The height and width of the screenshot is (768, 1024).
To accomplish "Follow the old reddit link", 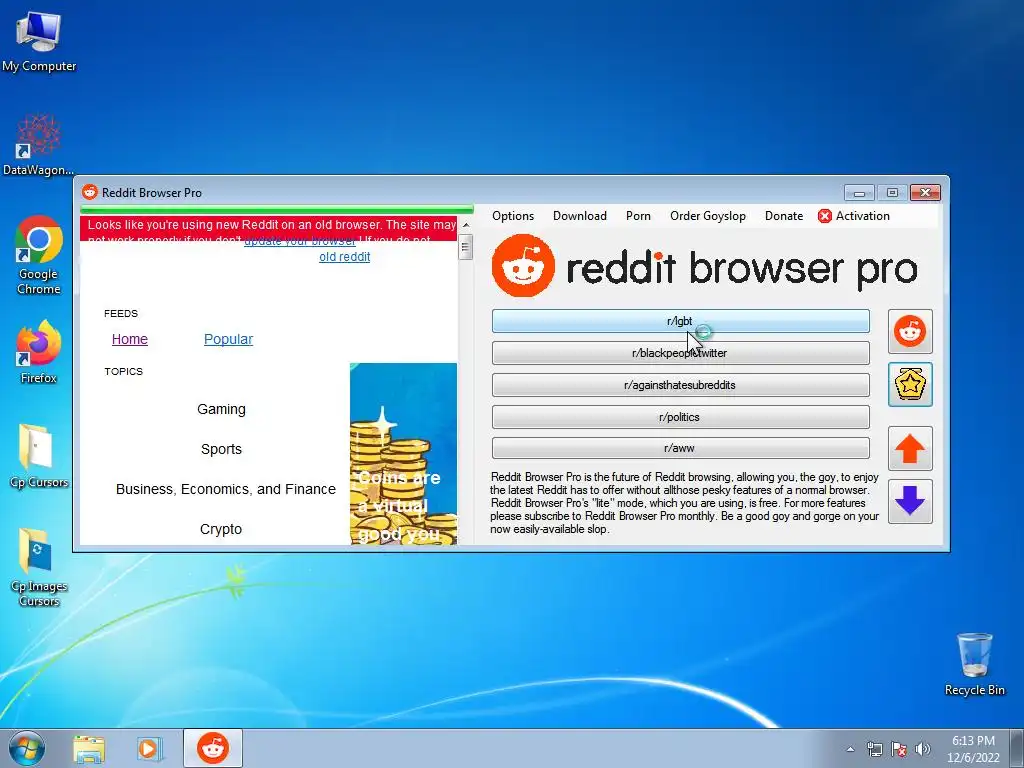I will point(344,257).
